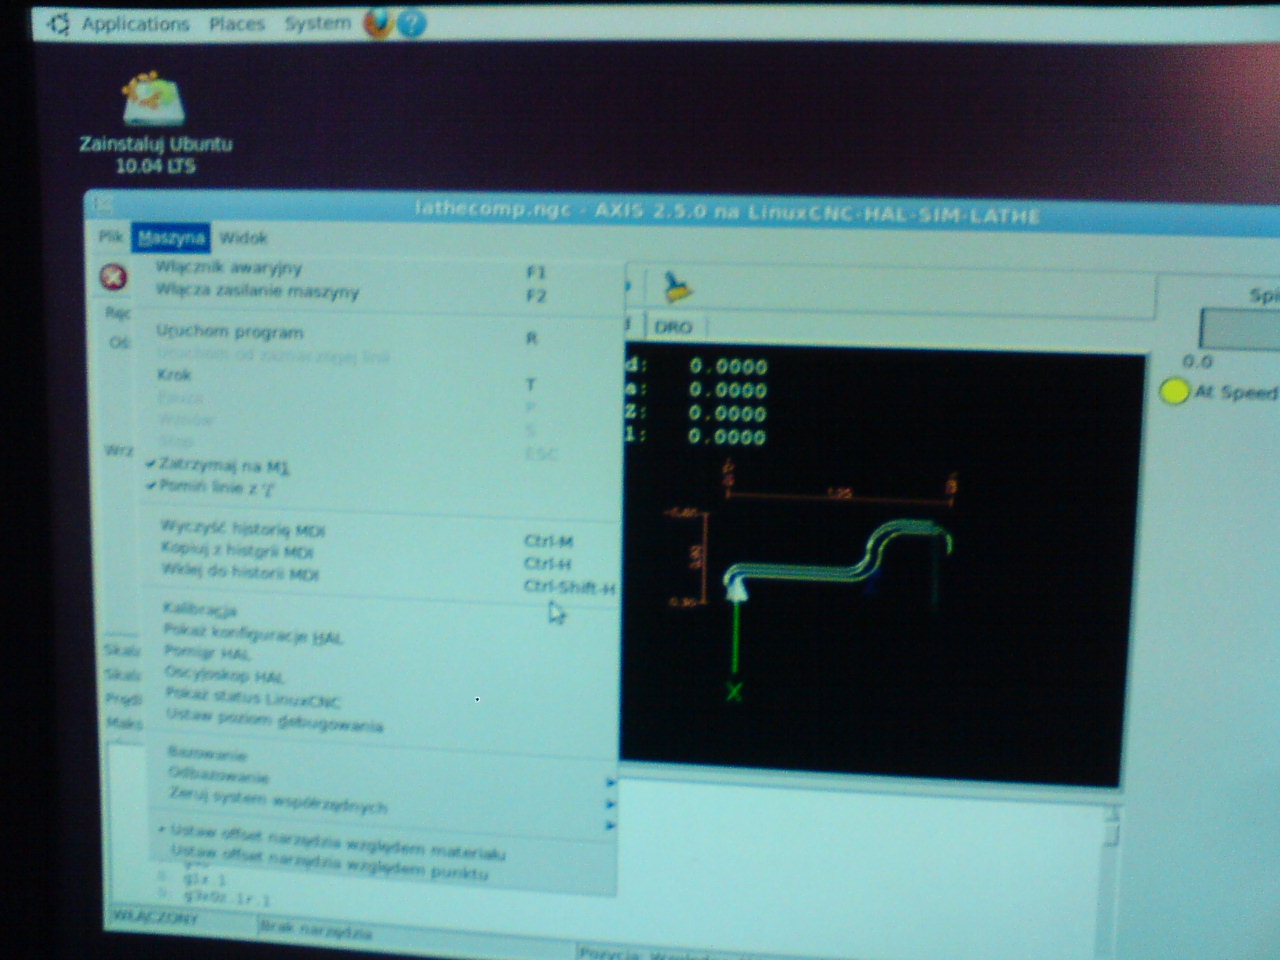Launch Firefox from the top panel
1280x960 pixels.
[x=378, y=22]
